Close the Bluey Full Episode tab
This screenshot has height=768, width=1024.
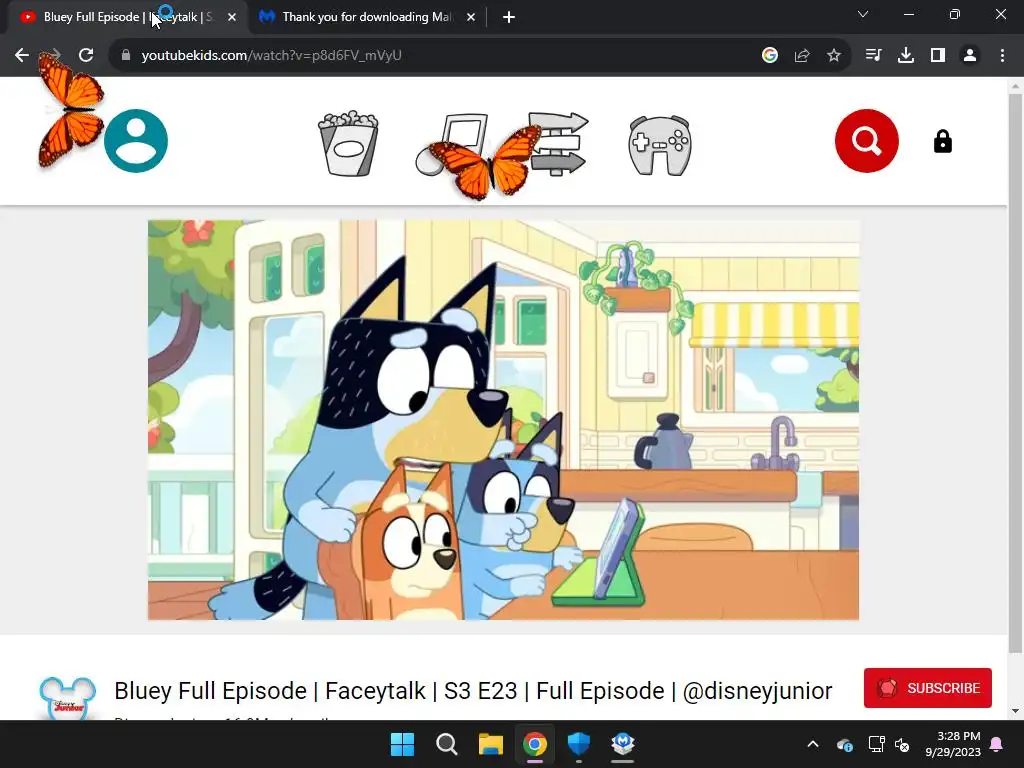[232, 18]
